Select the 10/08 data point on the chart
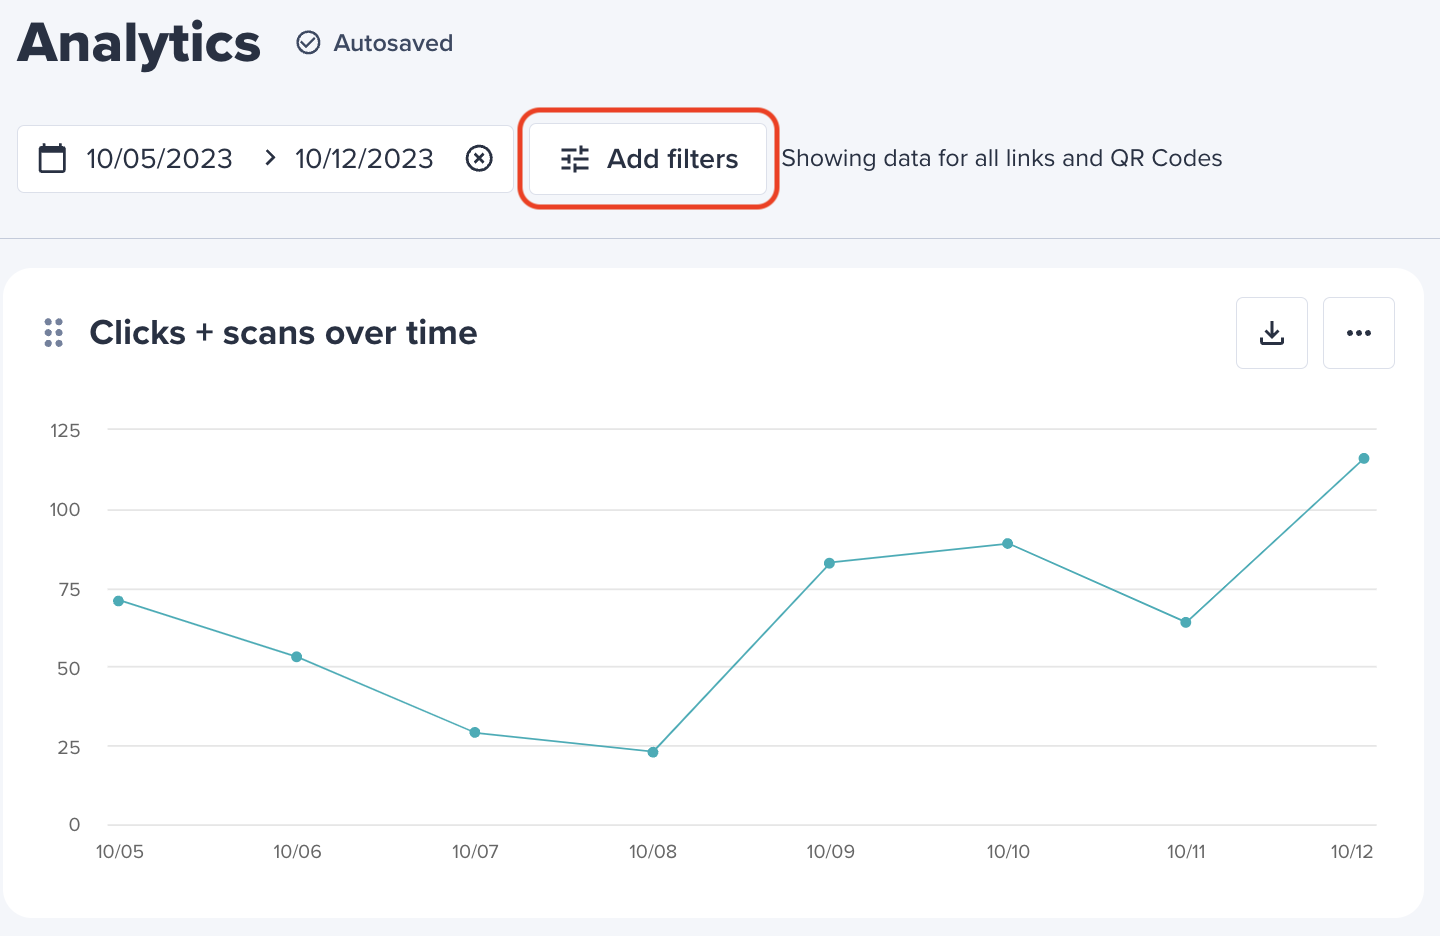Image resolution: width=1440 pixels, height=936 pixels. [653, 751]
